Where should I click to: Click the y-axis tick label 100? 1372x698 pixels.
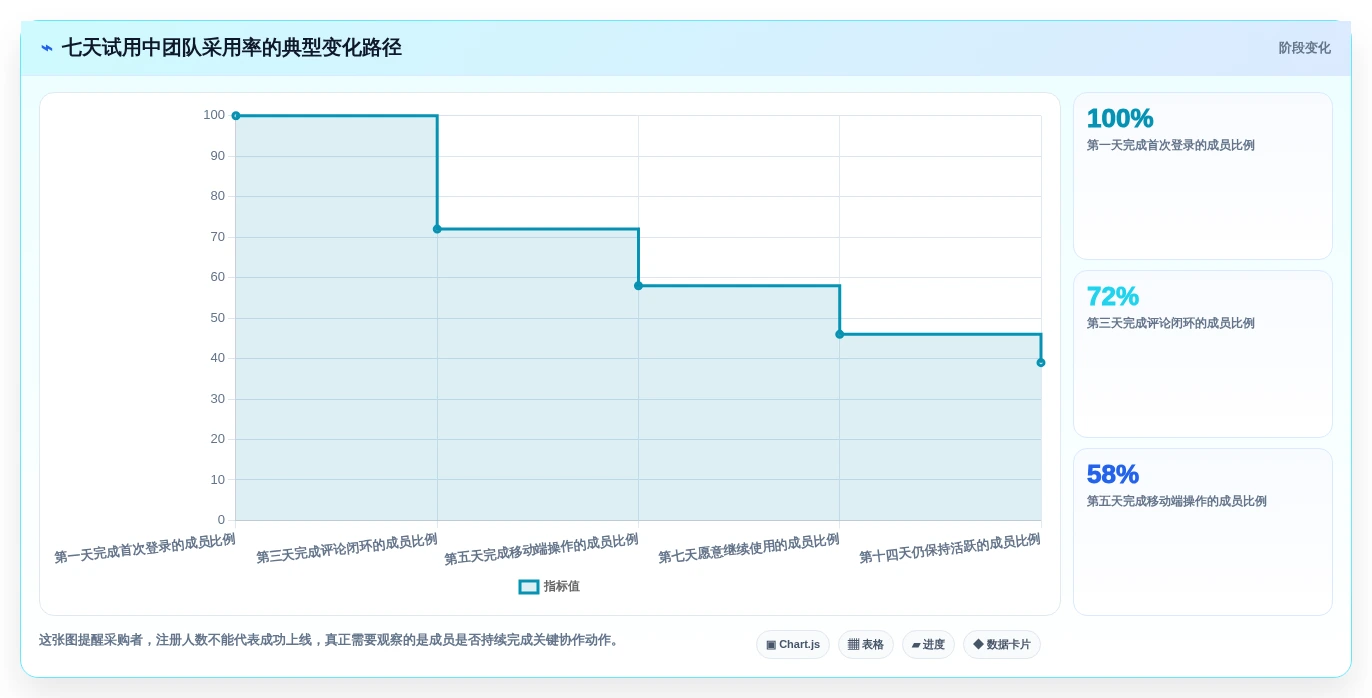[214, 115]
